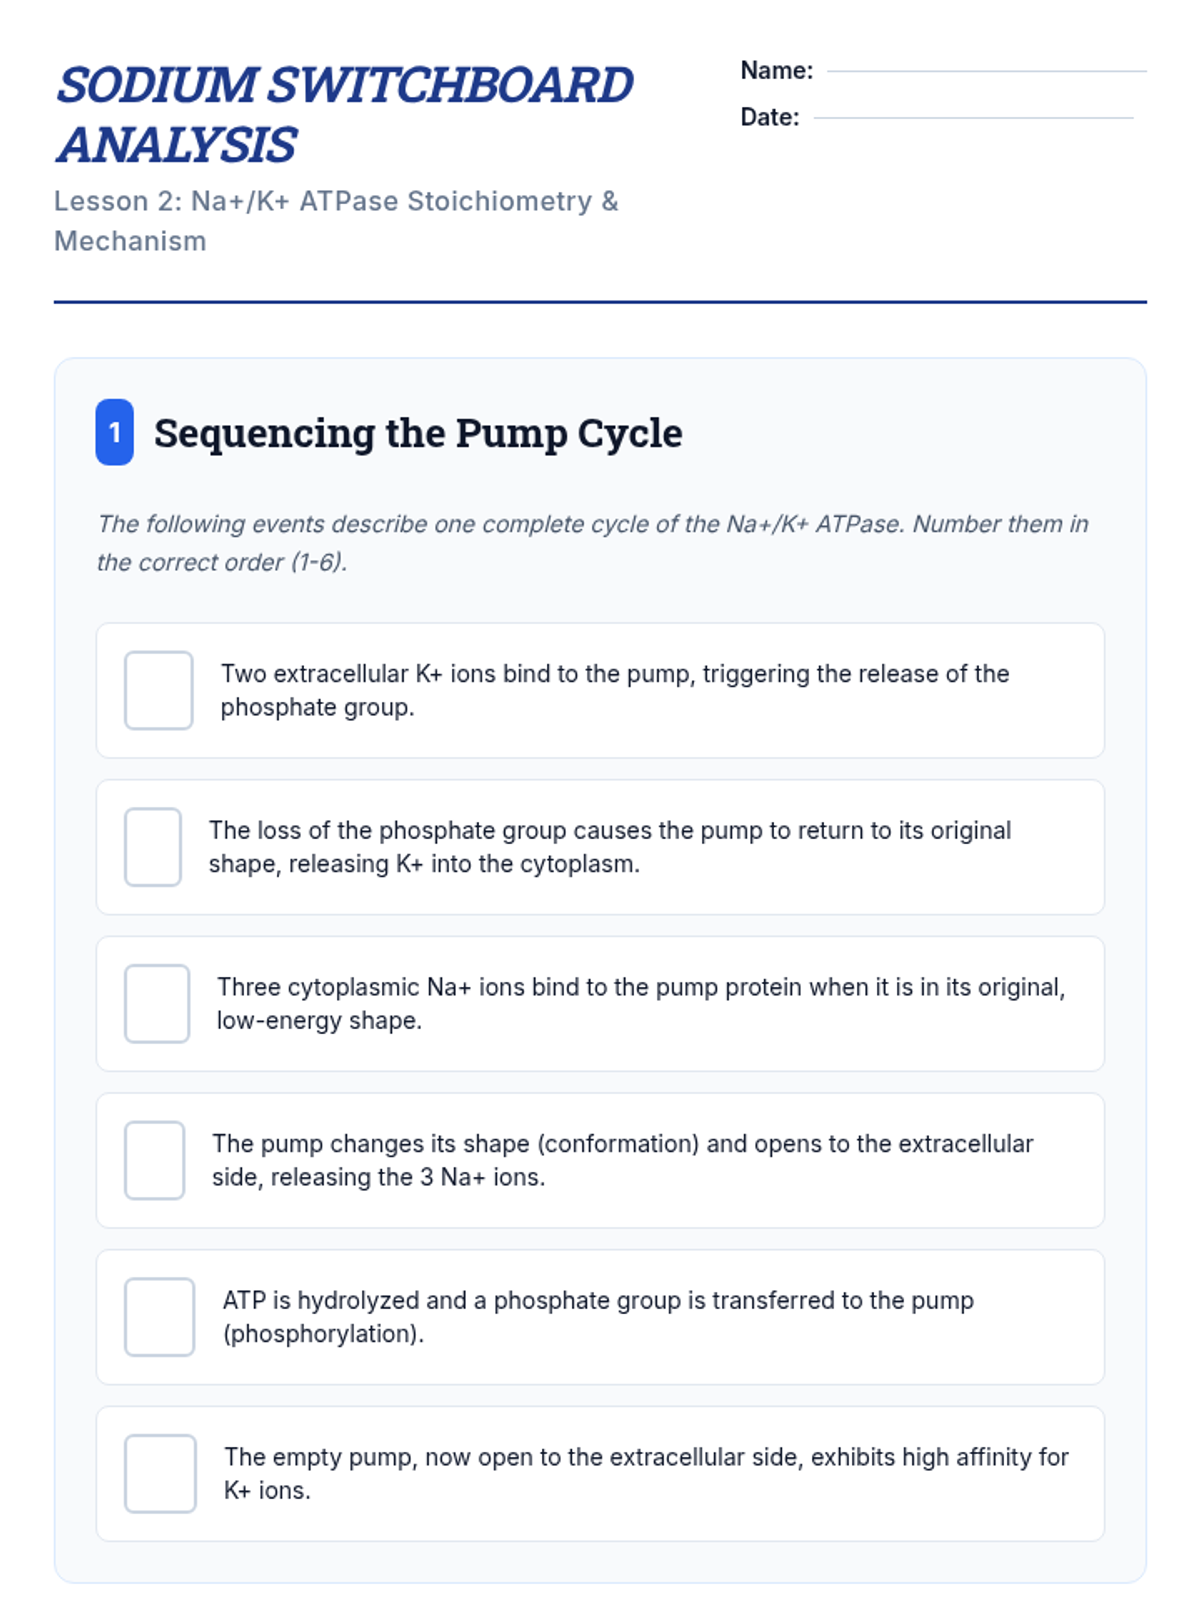This screenshot has width=1200, height=1600.
Task: Select the box beside the phosphate loss statement
Action: pos(153,847)
